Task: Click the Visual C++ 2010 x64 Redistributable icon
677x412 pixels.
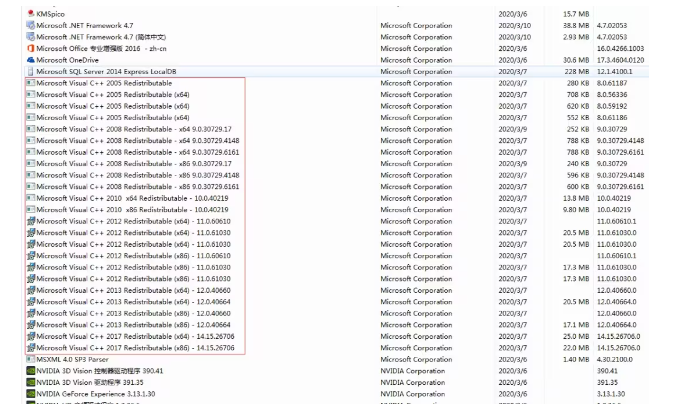Action: 29,198
